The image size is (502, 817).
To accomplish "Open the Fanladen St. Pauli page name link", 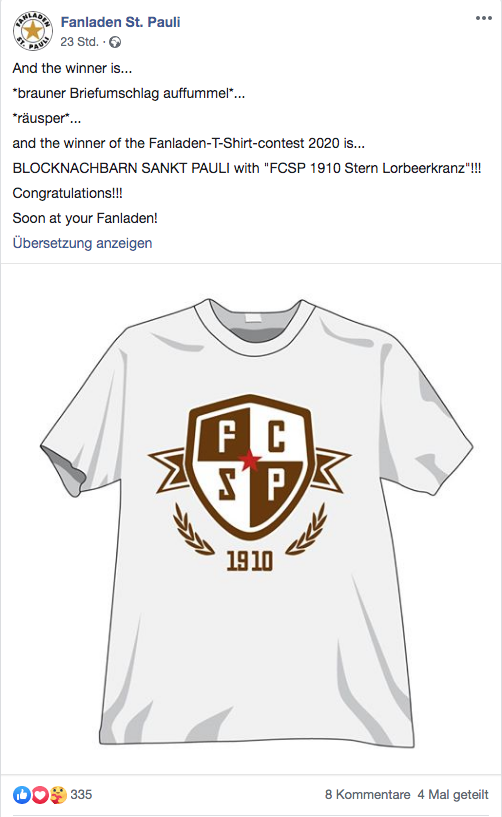I will coord(120,22).
